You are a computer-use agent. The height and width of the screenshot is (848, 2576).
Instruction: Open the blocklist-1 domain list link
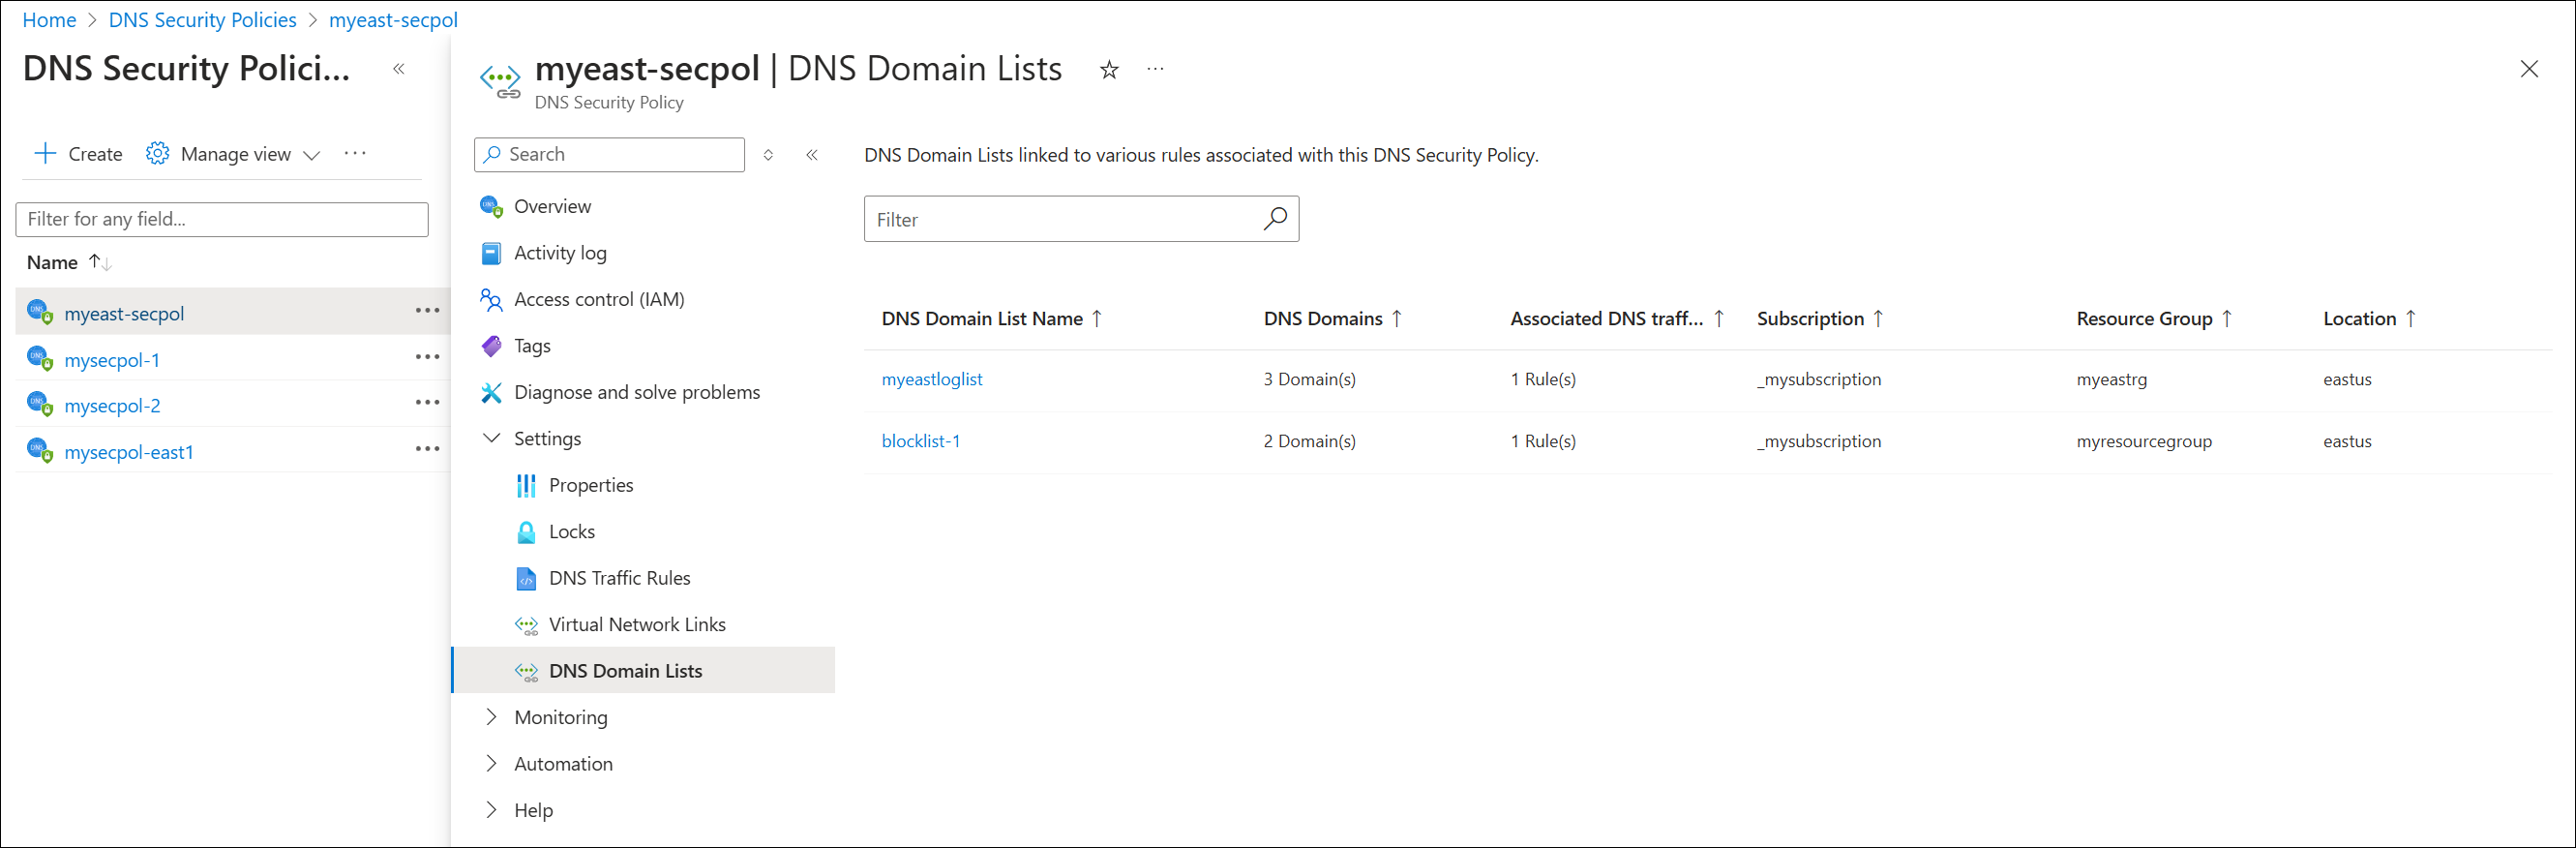click(920, 441)
